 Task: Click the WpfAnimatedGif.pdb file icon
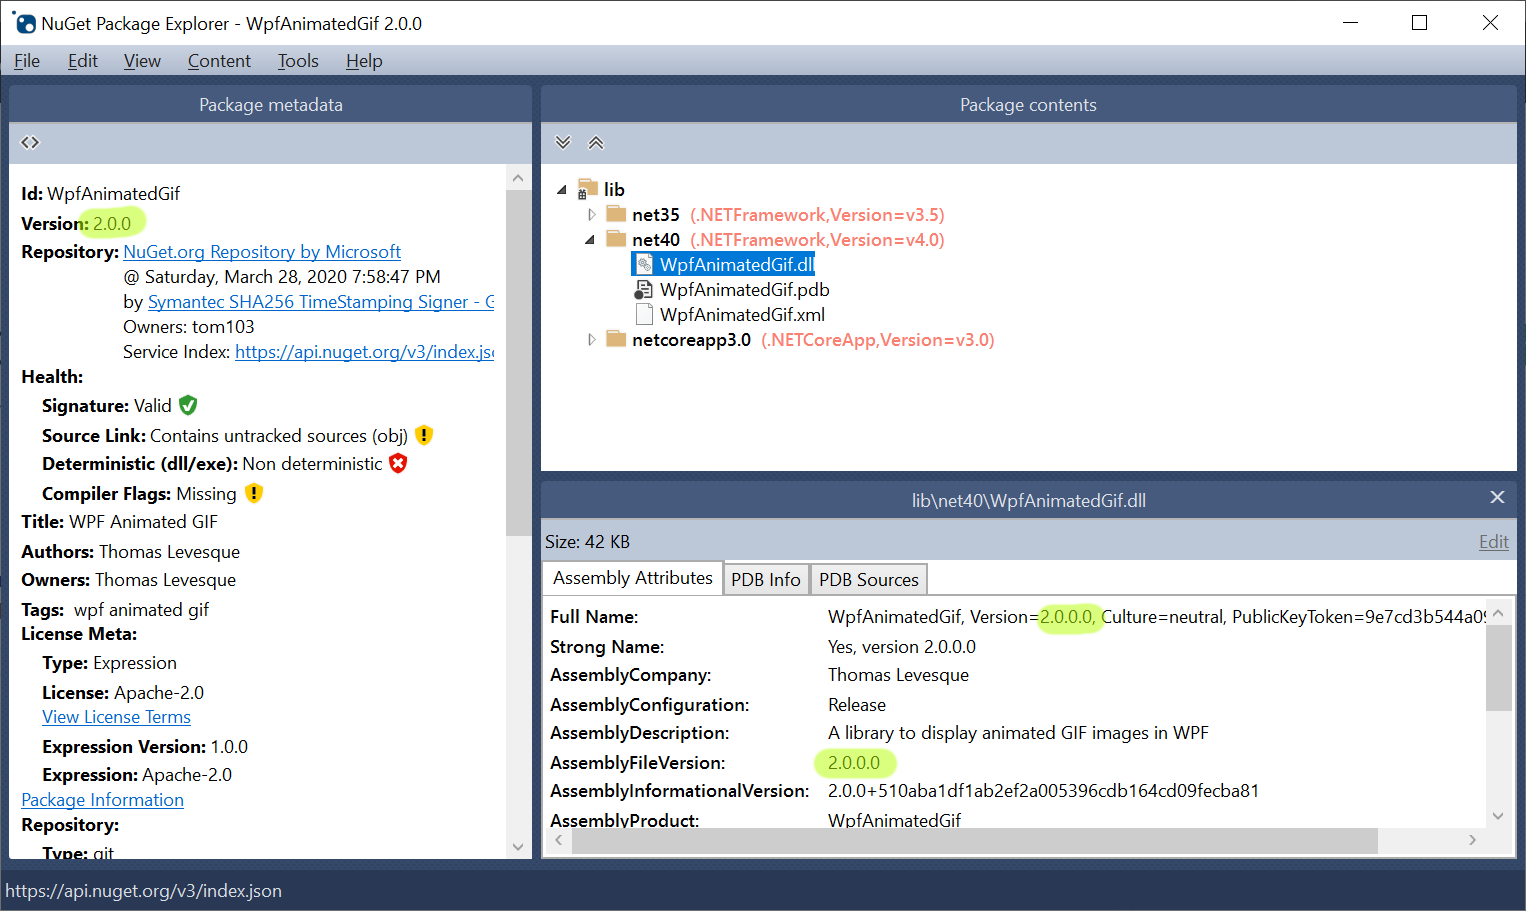click(644, 289)
